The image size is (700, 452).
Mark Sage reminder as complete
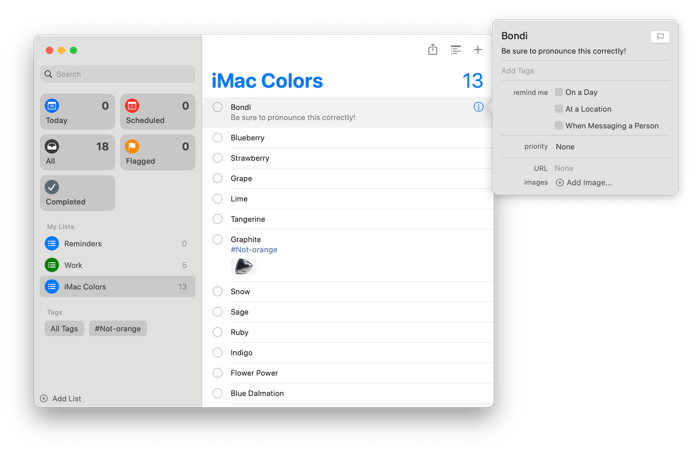pyautogui.click(x=217, y=312)
